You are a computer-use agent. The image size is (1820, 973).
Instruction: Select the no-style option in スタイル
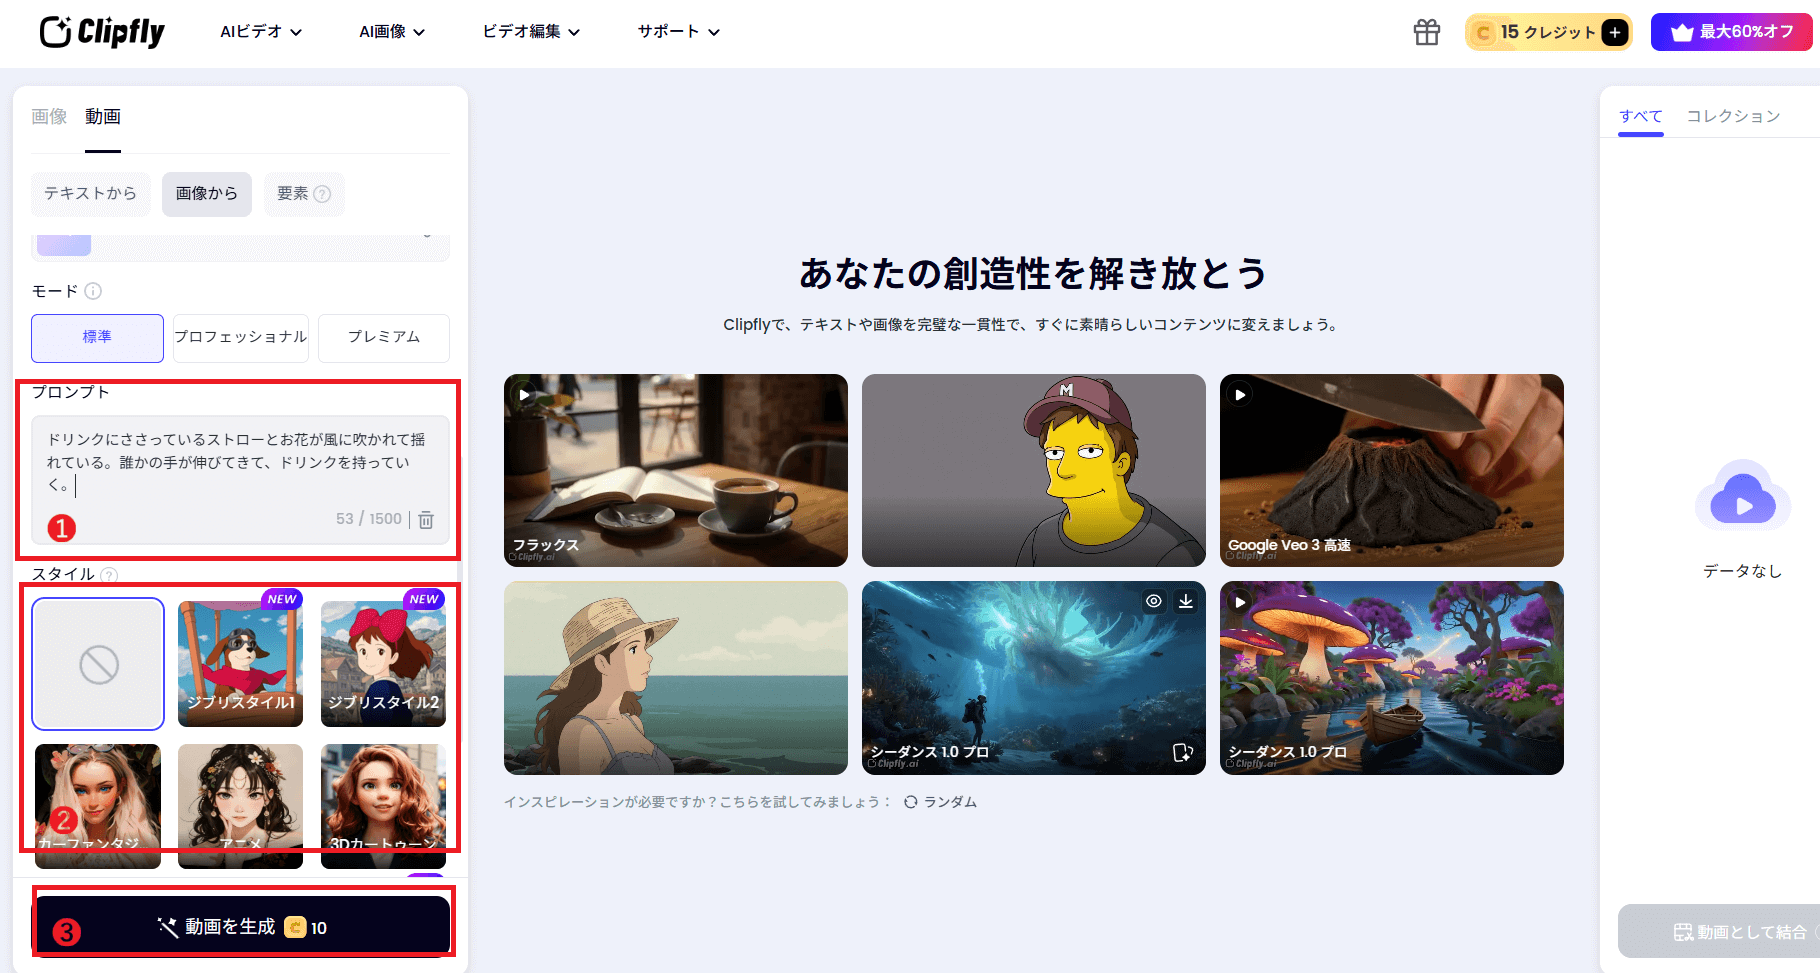click(97, 664)
